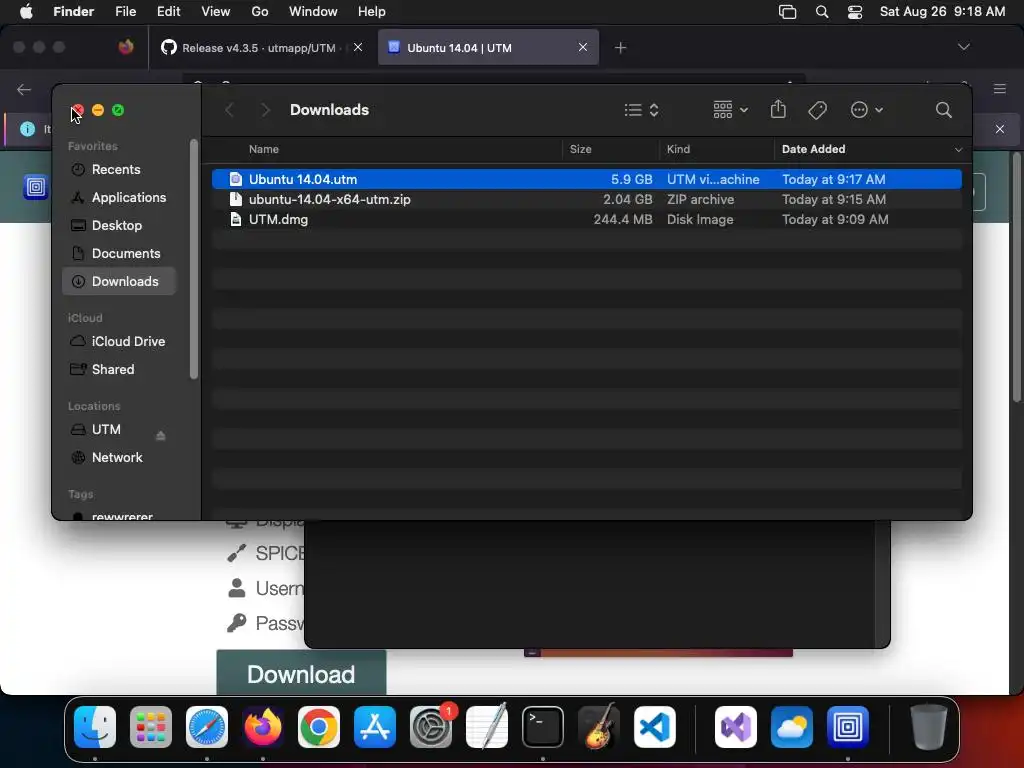Click the Download button on the webpage
Image resolution: width=1024 pixels, height=768 pixels.
click(301, 674)
